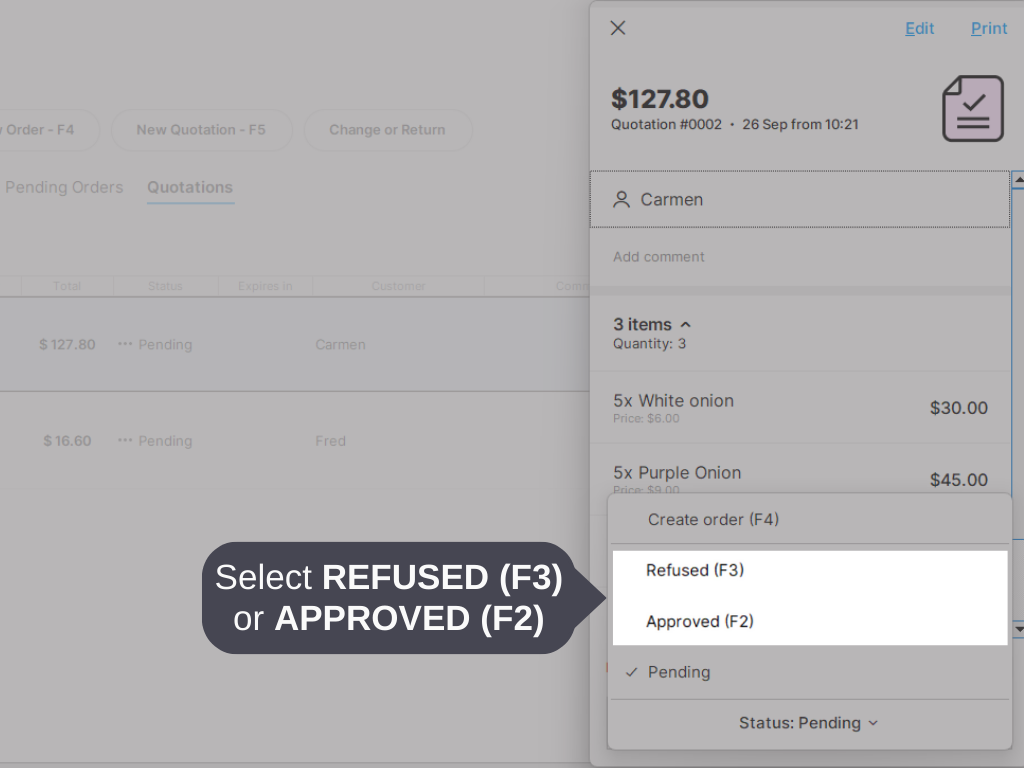Open the options dots on the $127.80 quotation row
Screen dimensions: 1024x768
click(x=125, y=344)
